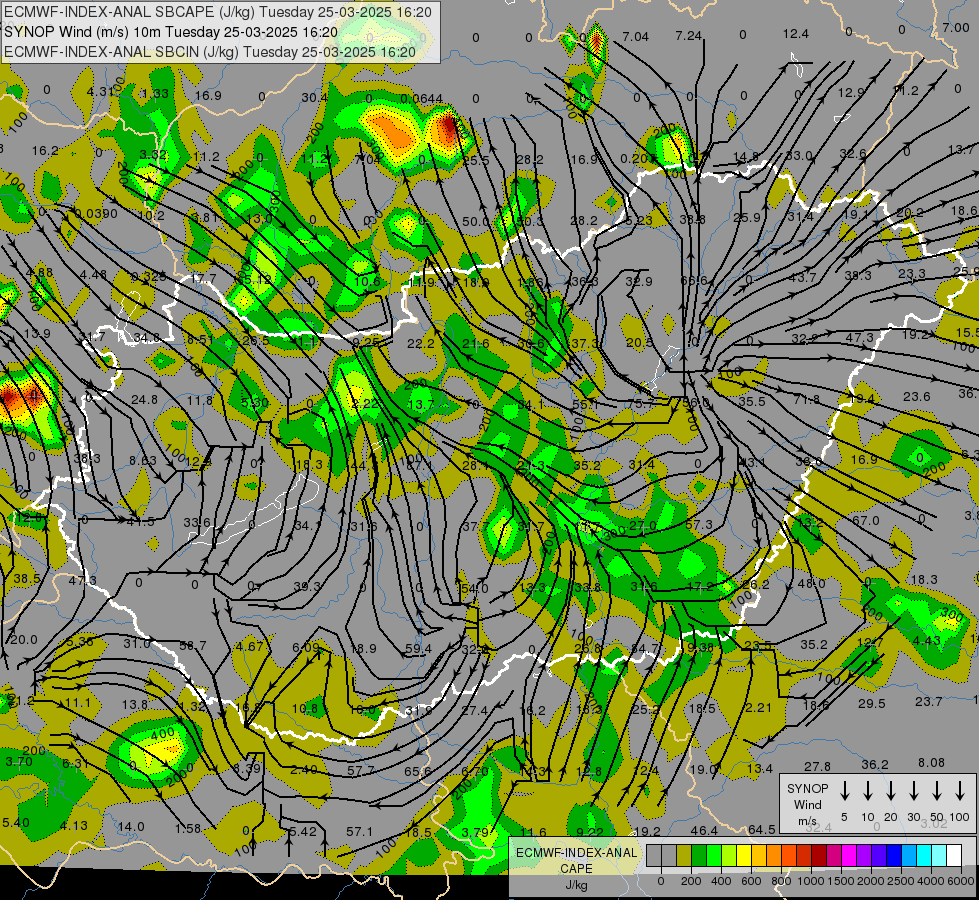The image size is (979, 900).
Task: Click the SYNOP wind arrow above 30
Action: (x=913, y=791)
